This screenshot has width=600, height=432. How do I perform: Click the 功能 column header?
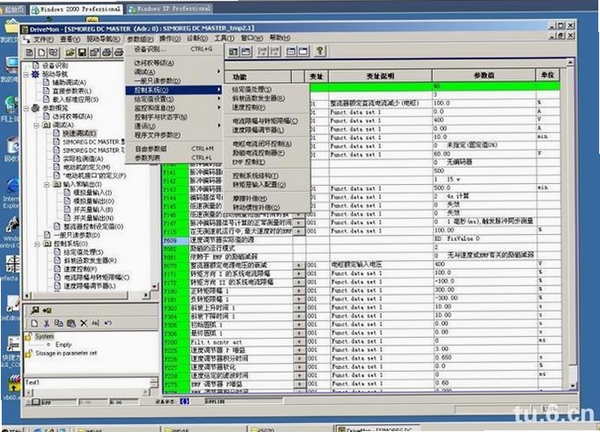(258, 77)
